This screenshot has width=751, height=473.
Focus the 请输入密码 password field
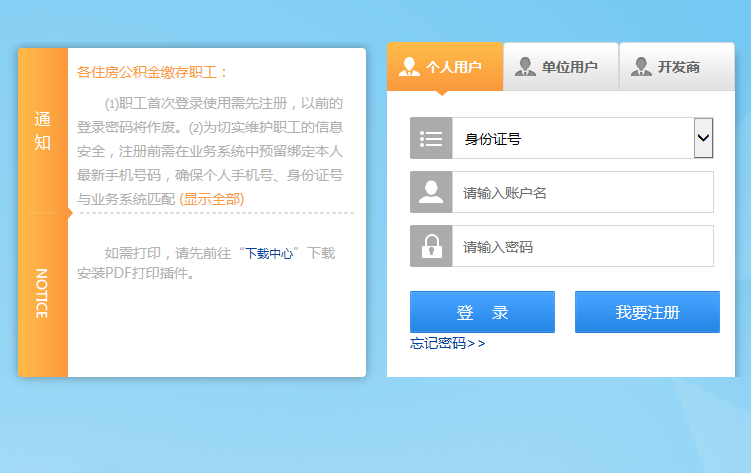click(582, 246)
